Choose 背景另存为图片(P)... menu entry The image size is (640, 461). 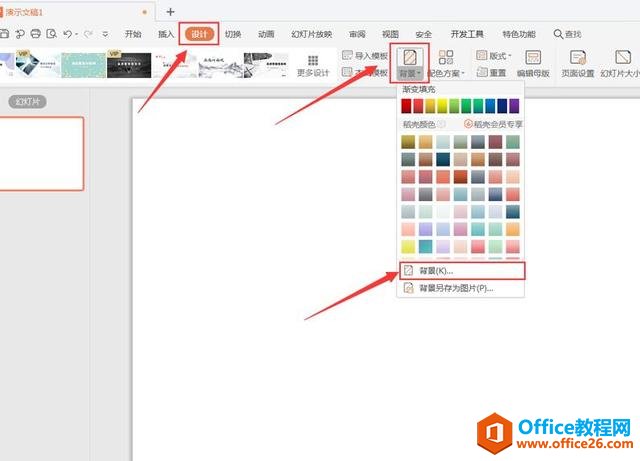click(457, 288)
